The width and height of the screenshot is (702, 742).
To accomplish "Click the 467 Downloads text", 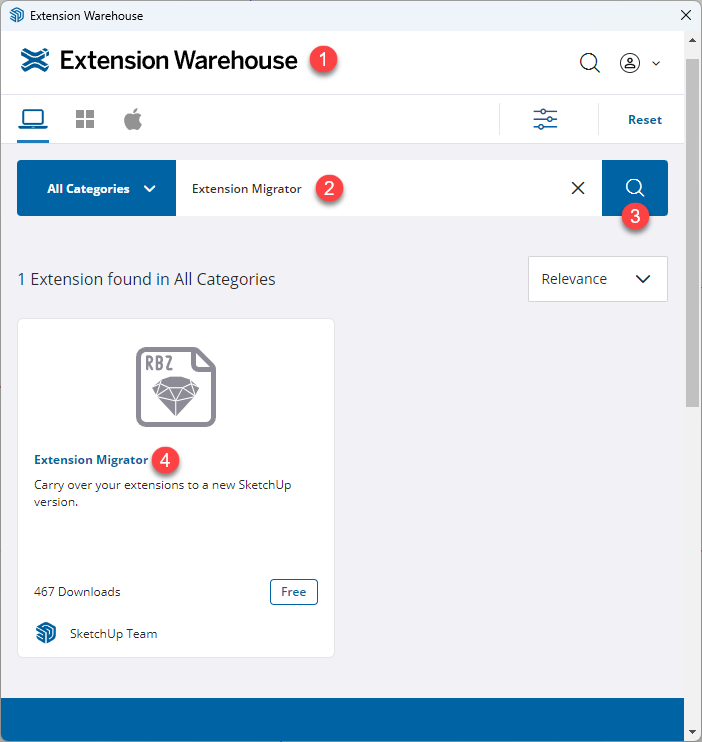I will [x=77, y=592].
